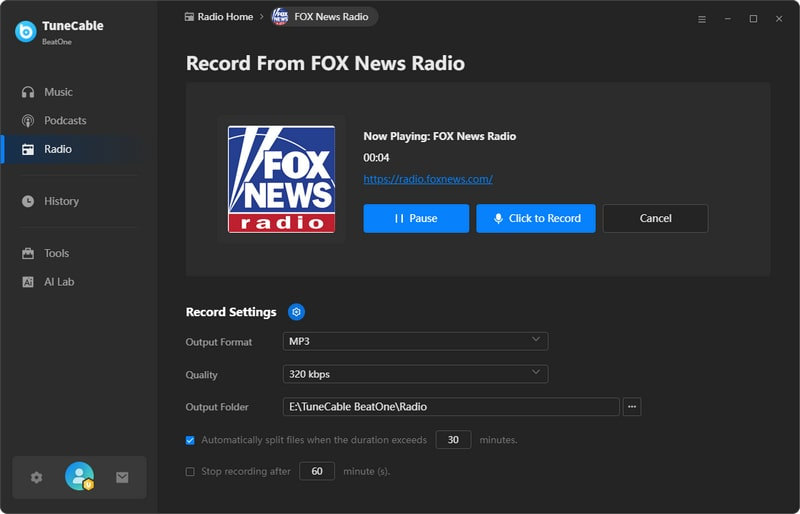Click the user profile avatar icon

click(80, 476)
